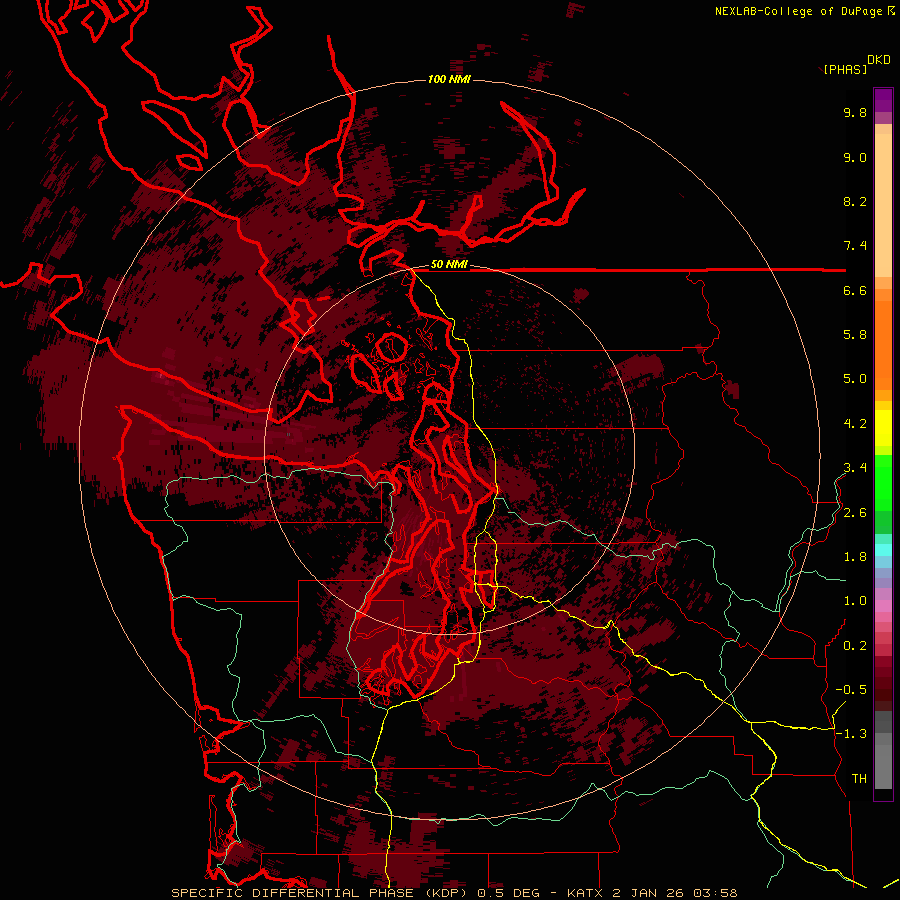The width and height of the screenshot is (900, 900).
Task: Click the KATX radar site identifier
Action: 585,893
